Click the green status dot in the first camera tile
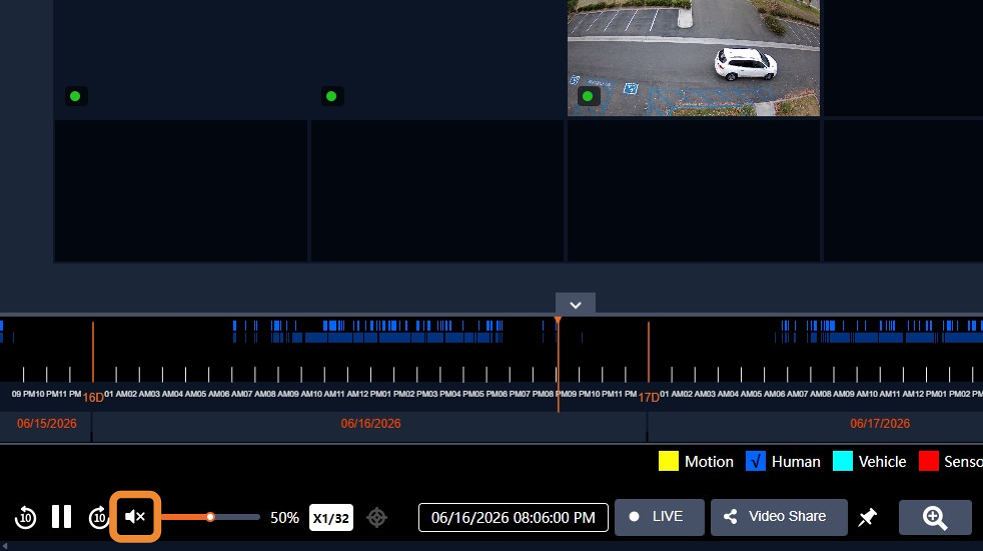The width and height of the screenshot is (983, 551). click(75, 97)
